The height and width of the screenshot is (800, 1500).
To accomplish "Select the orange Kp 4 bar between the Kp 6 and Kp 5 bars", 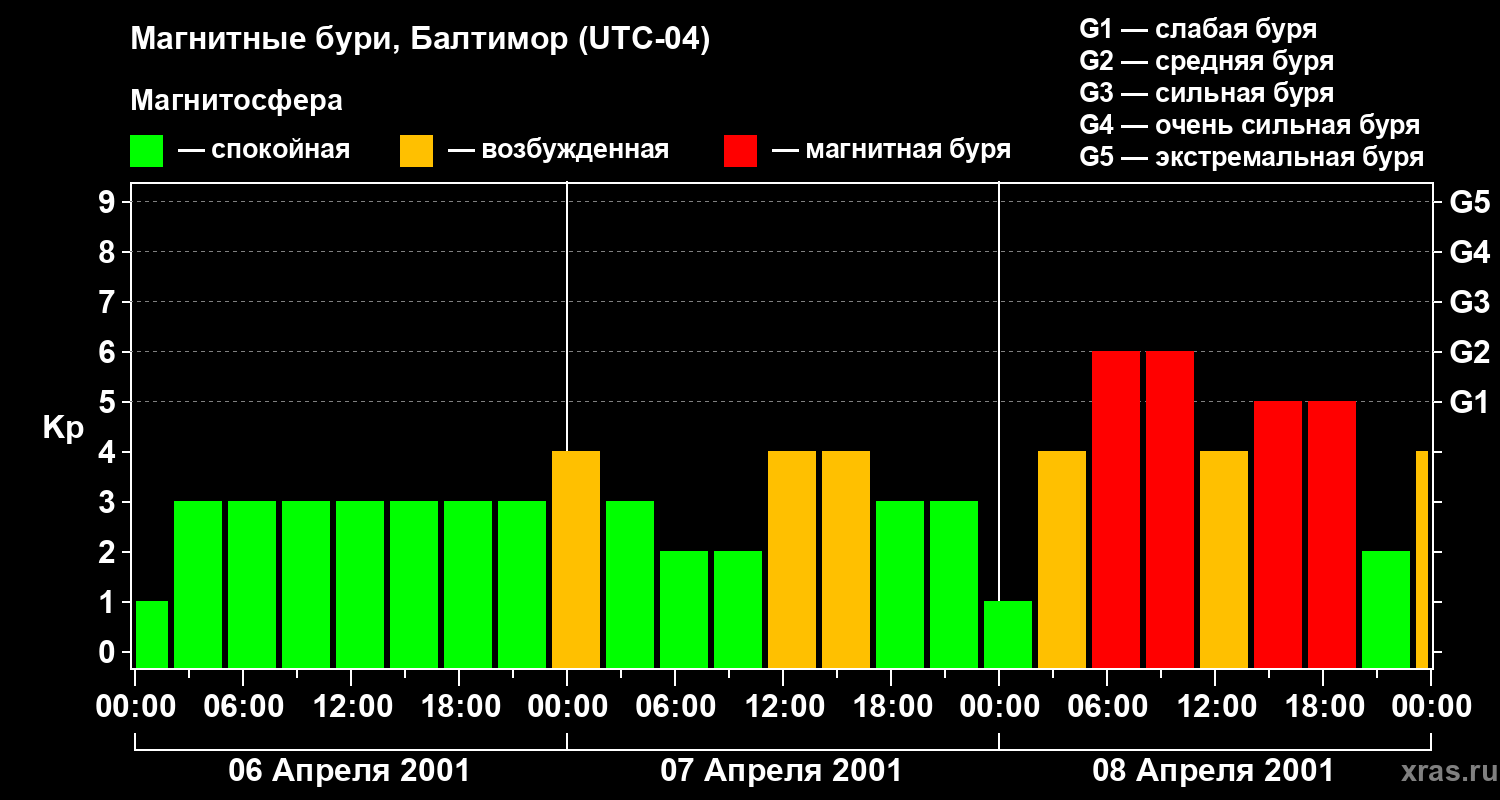I will (1224, 559).
